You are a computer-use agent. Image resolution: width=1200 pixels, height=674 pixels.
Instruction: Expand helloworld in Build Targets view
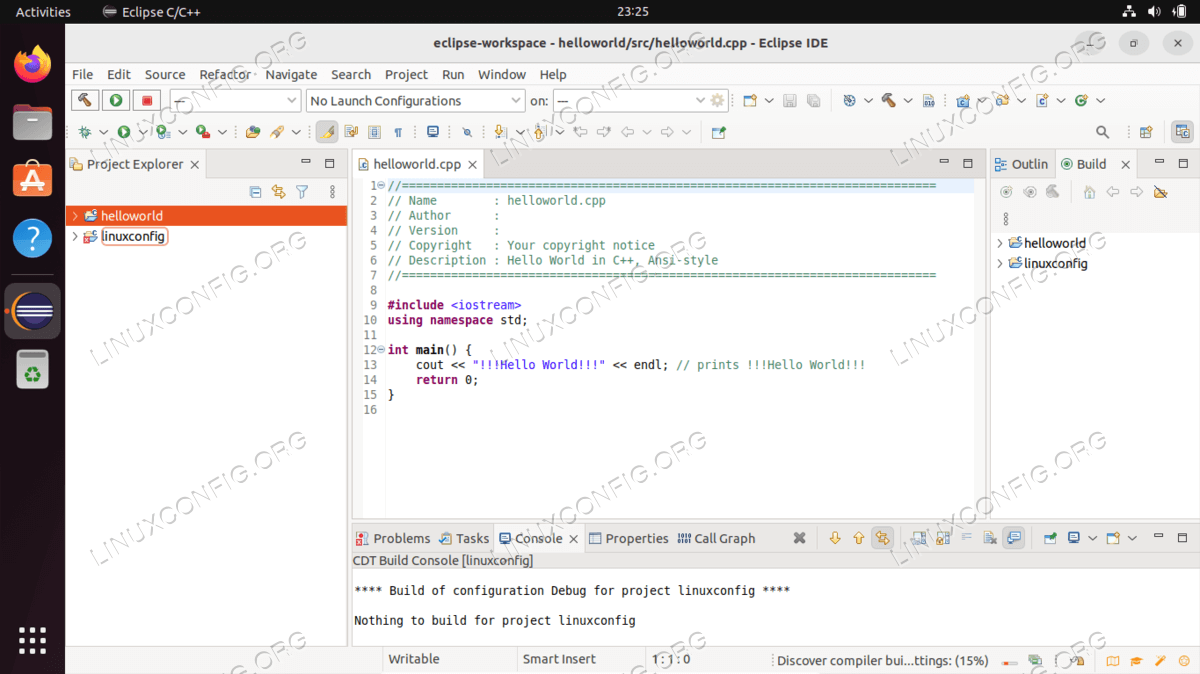click(x=1000, y=243)
